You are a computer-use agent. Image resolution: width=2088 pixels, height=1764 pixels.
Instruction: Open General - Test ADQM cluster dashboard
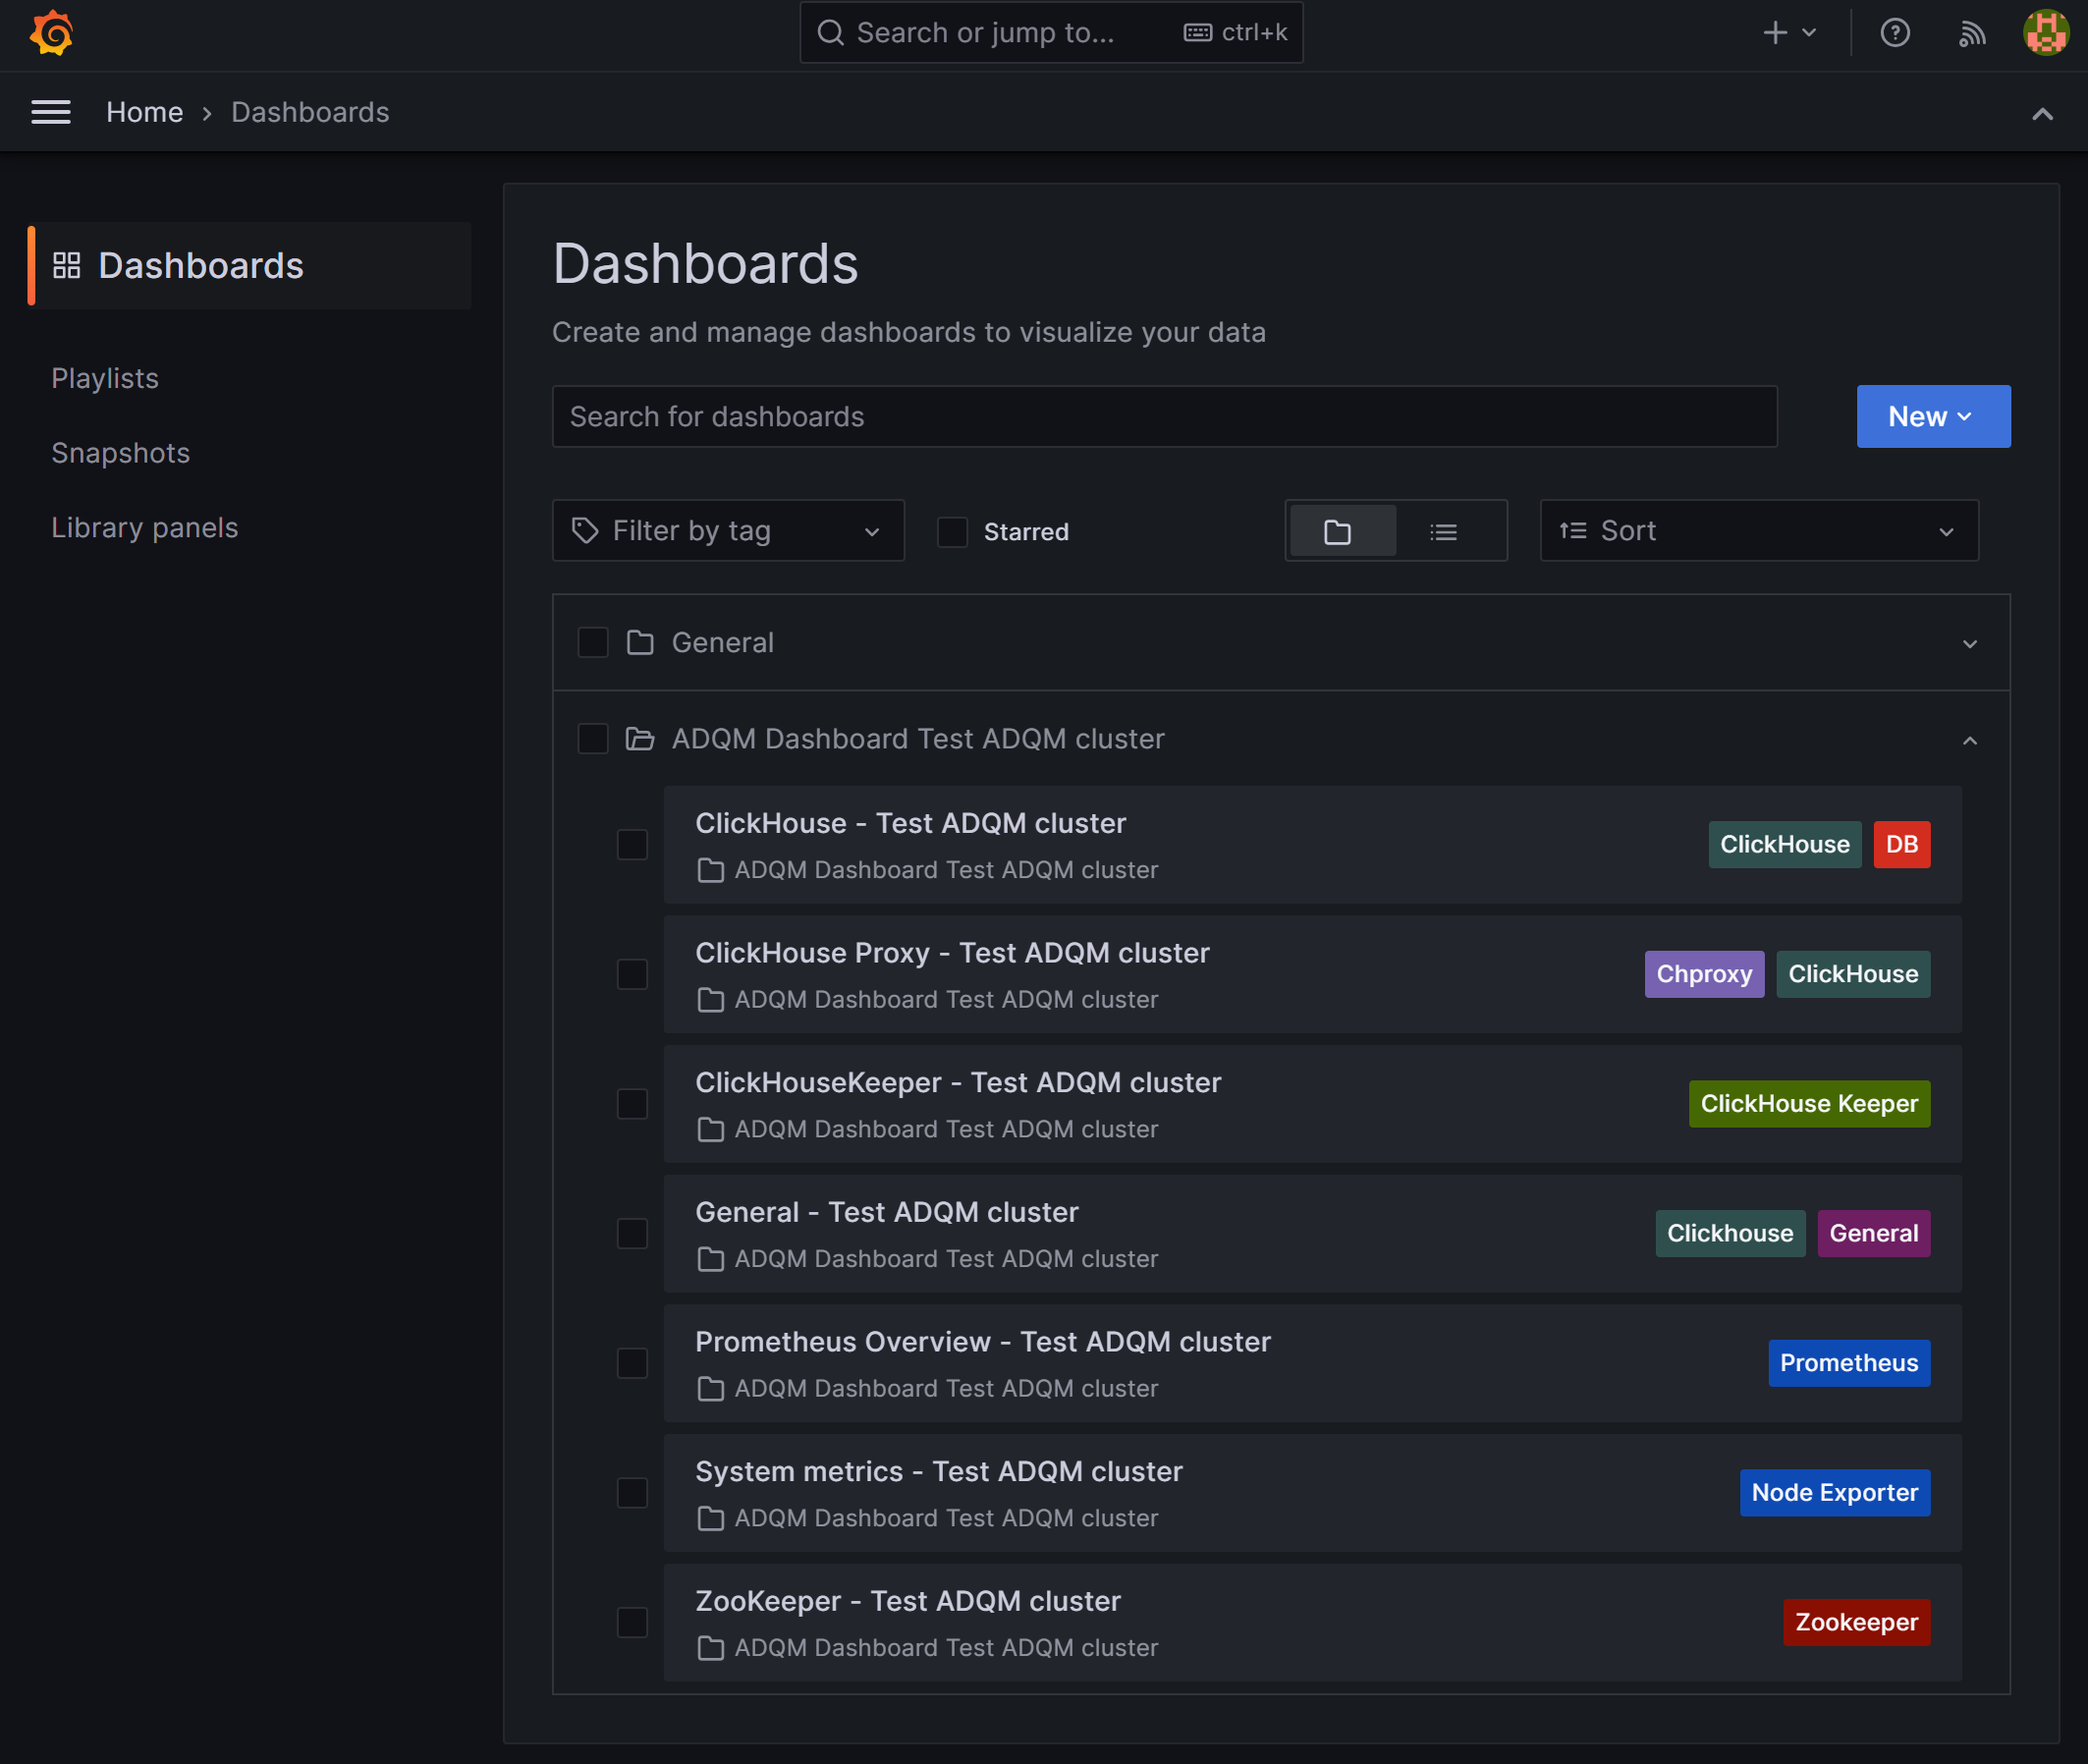pyautogui.click(x=887, y=1212)
